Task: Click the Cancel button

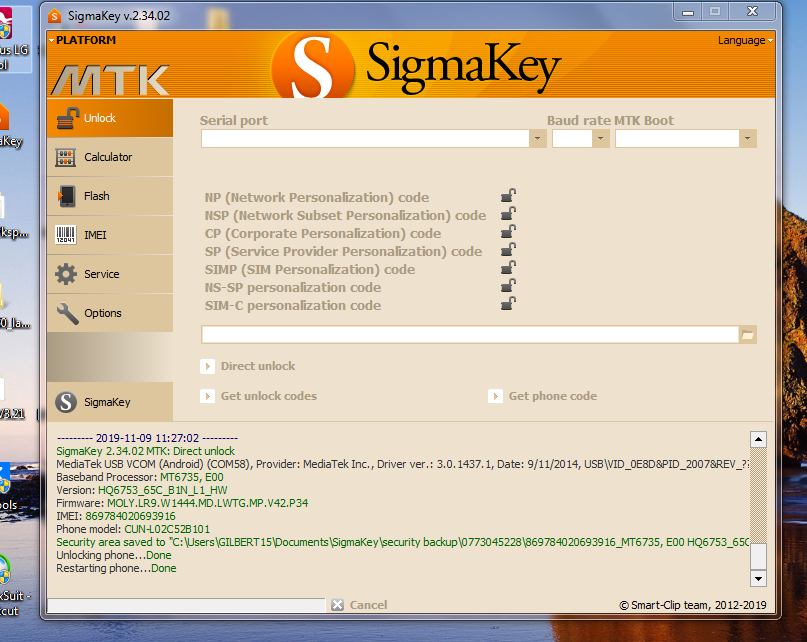Action: point(359,605)
